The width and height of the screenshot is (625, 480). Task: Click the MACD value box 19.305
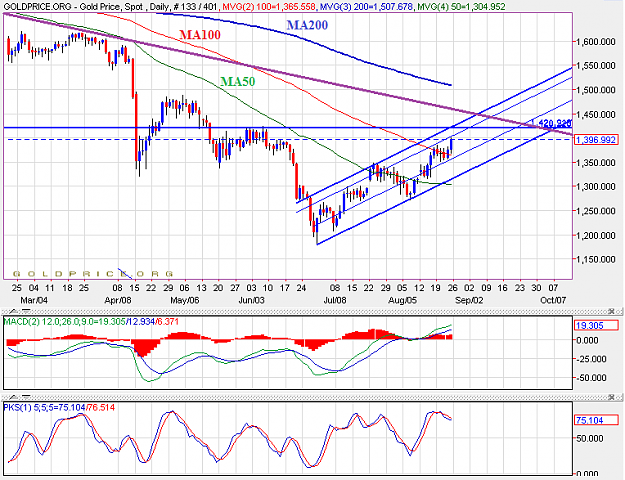pyautogui.click(x=596, y=325)
